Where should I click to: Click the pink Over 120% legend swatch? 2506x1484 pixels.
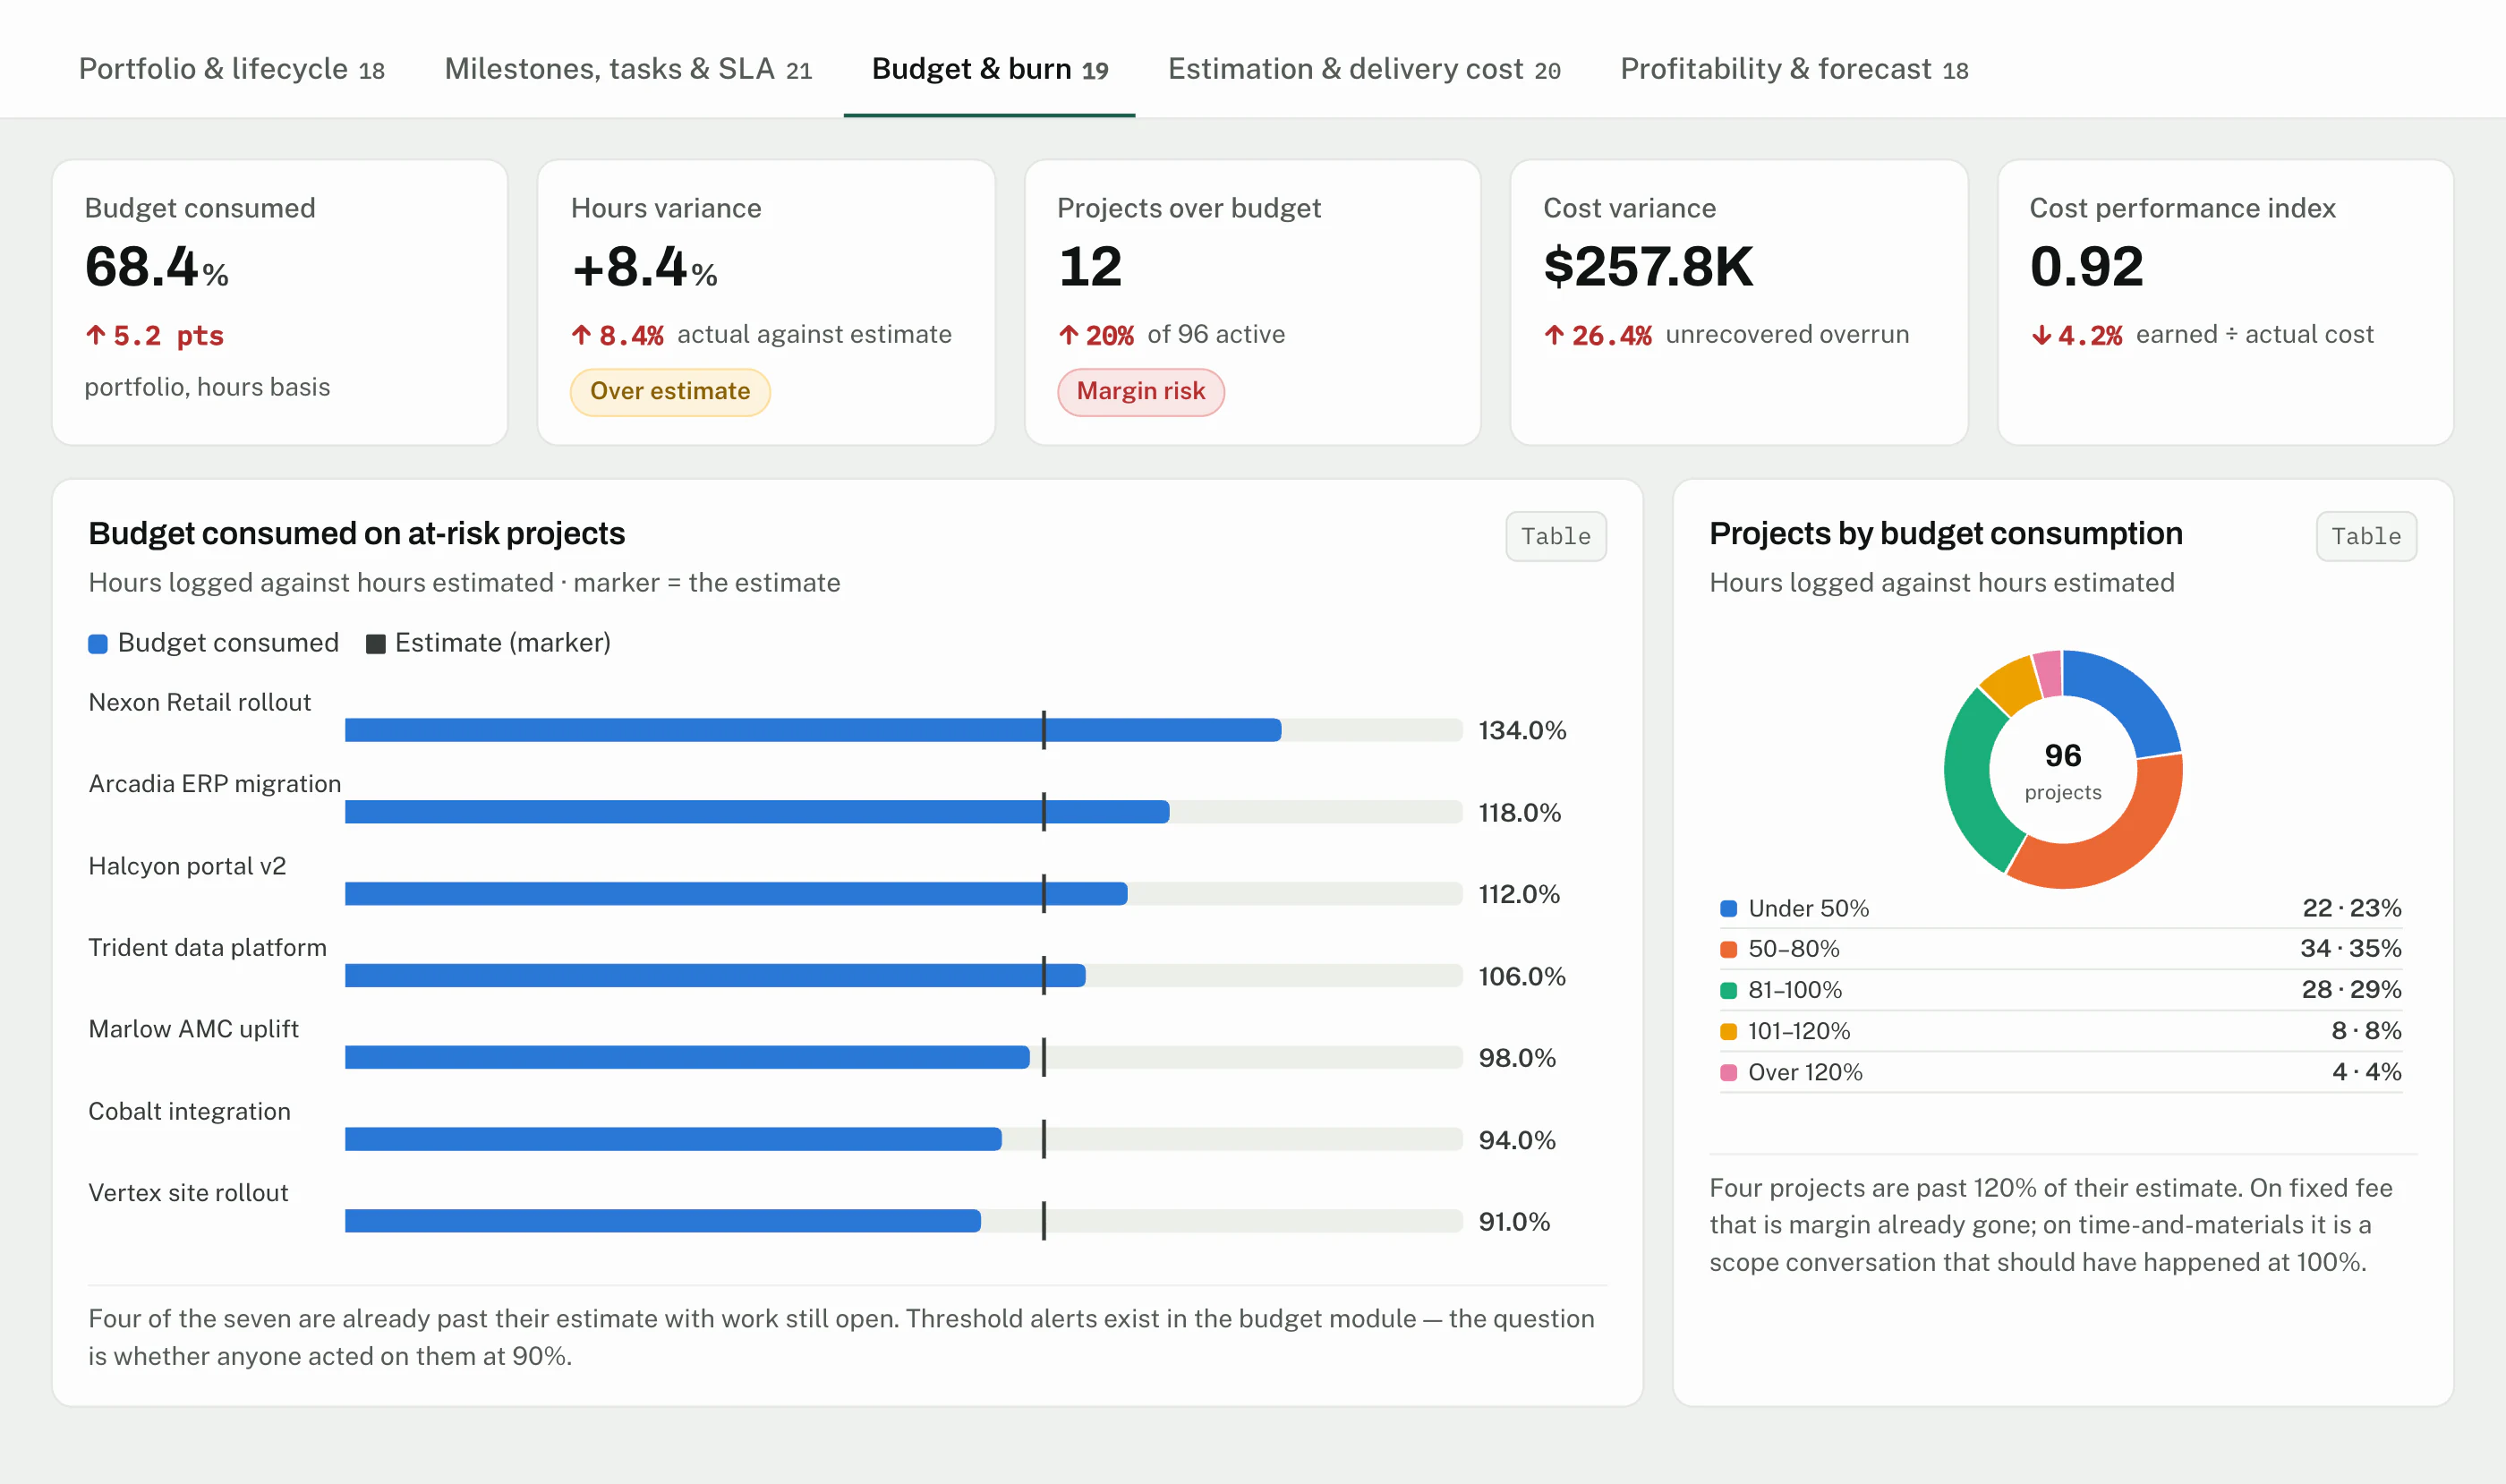(1728, 1072)
